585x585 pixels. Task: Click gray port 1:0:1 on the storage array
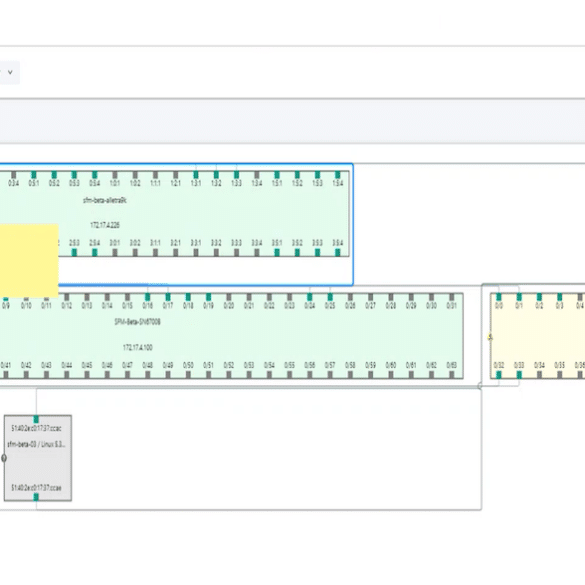[x=115, y=175]
